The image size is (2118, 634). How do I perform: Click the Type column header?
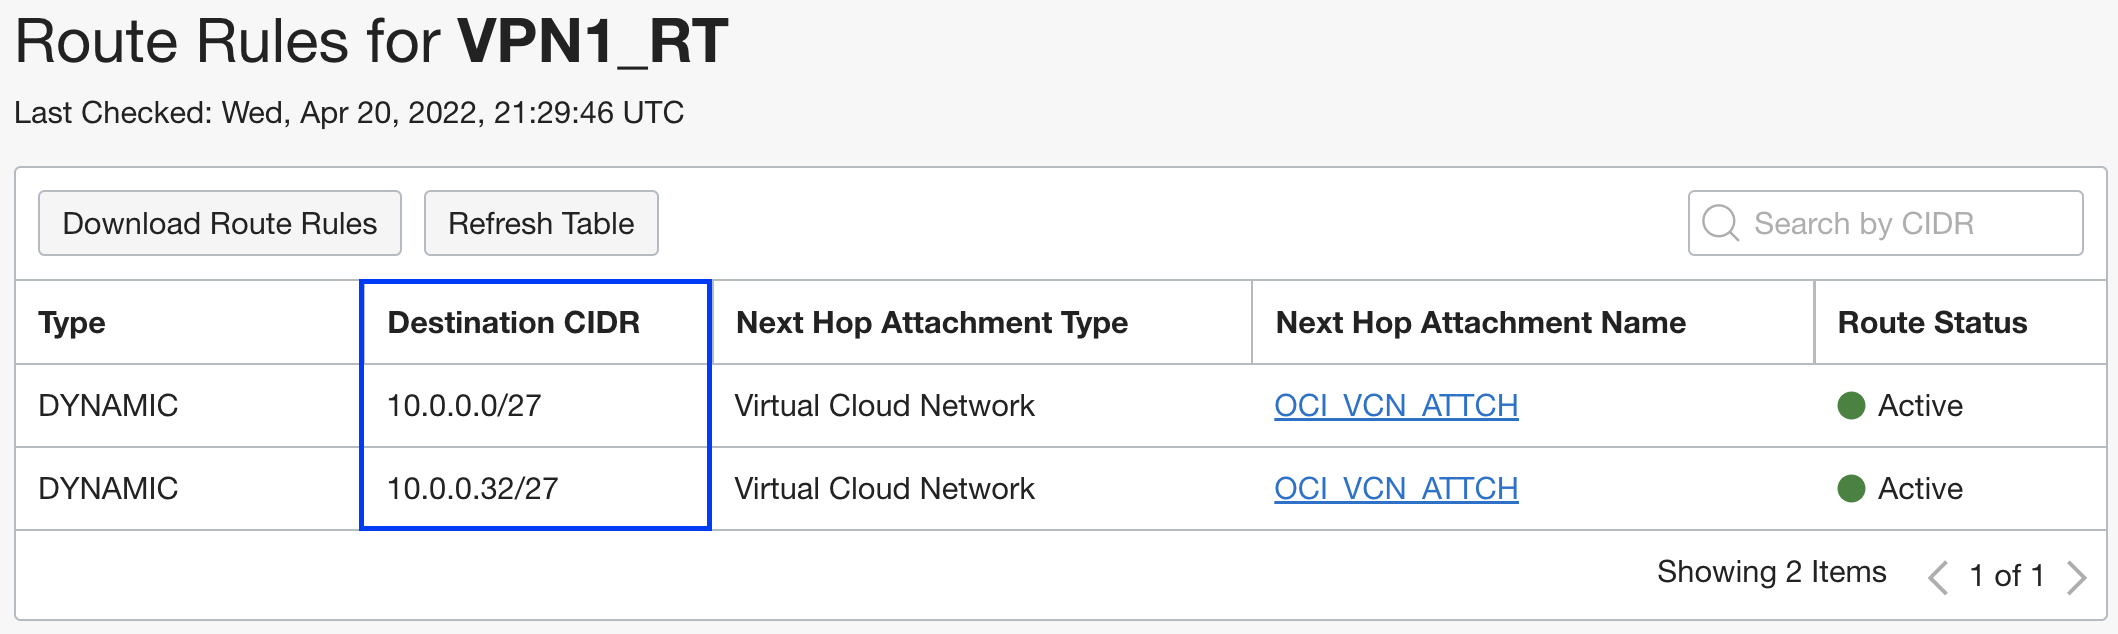72,323
